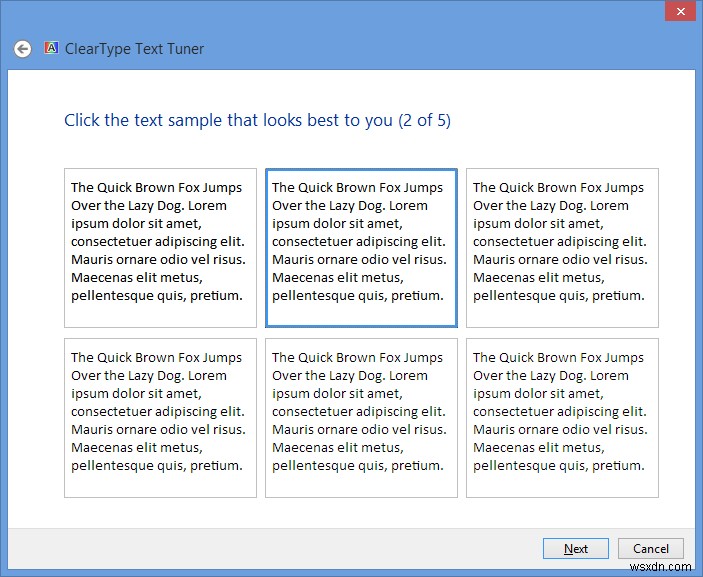Close the ClearType Text Tuner window
This screenshot has height=577, width=703.
click(680, 12)
